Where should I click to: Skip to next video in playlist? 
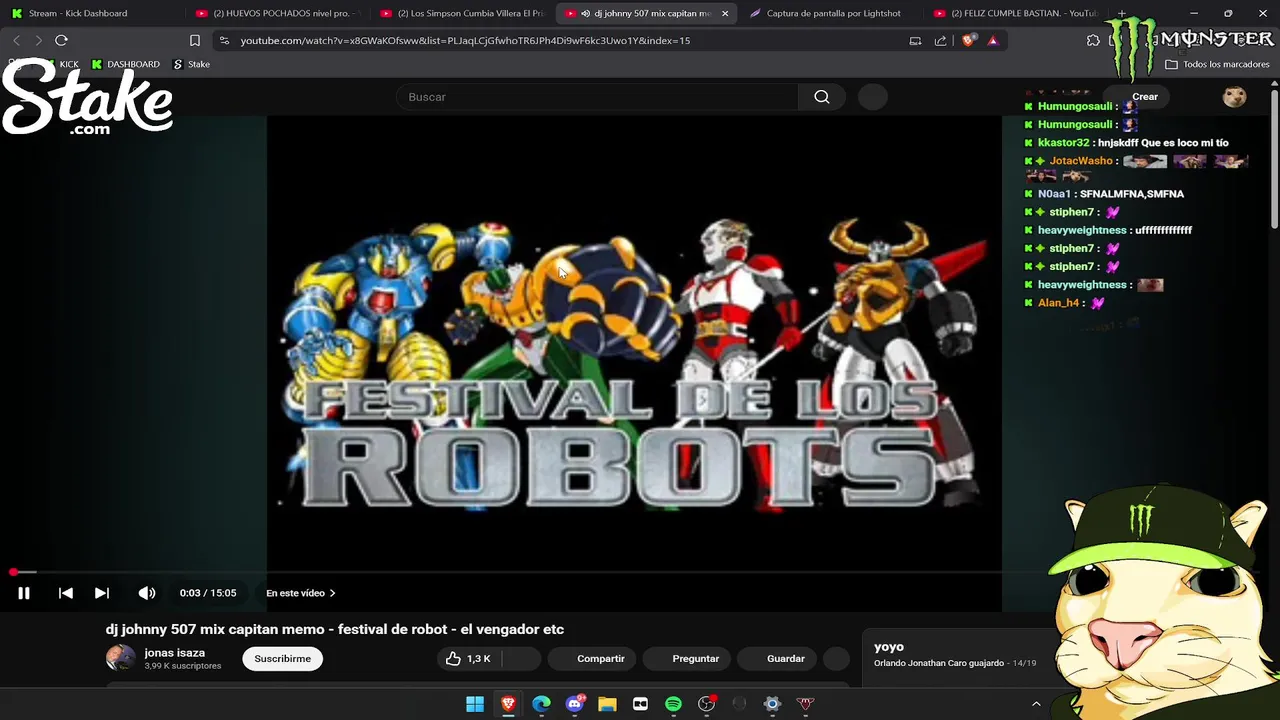click(x=101, y=593)
